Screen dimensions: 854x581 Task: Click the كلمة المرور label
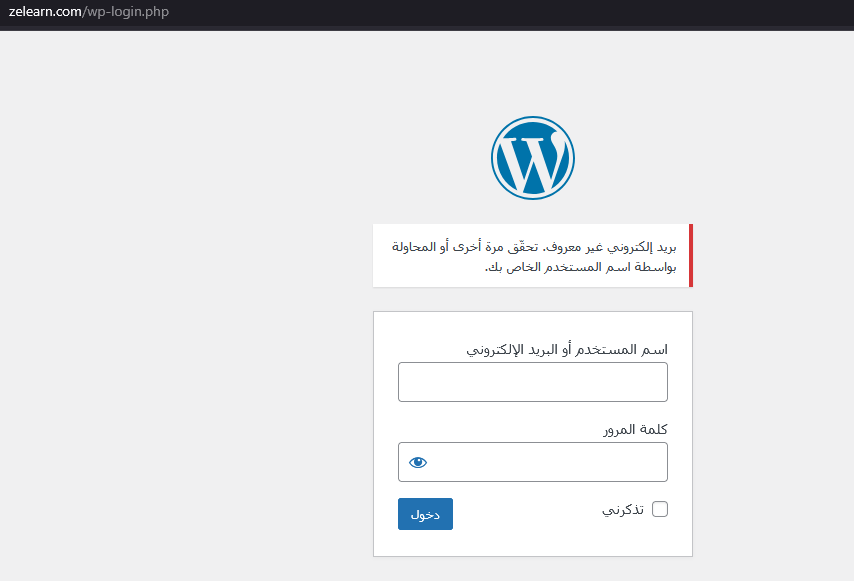tap(635, 429)
